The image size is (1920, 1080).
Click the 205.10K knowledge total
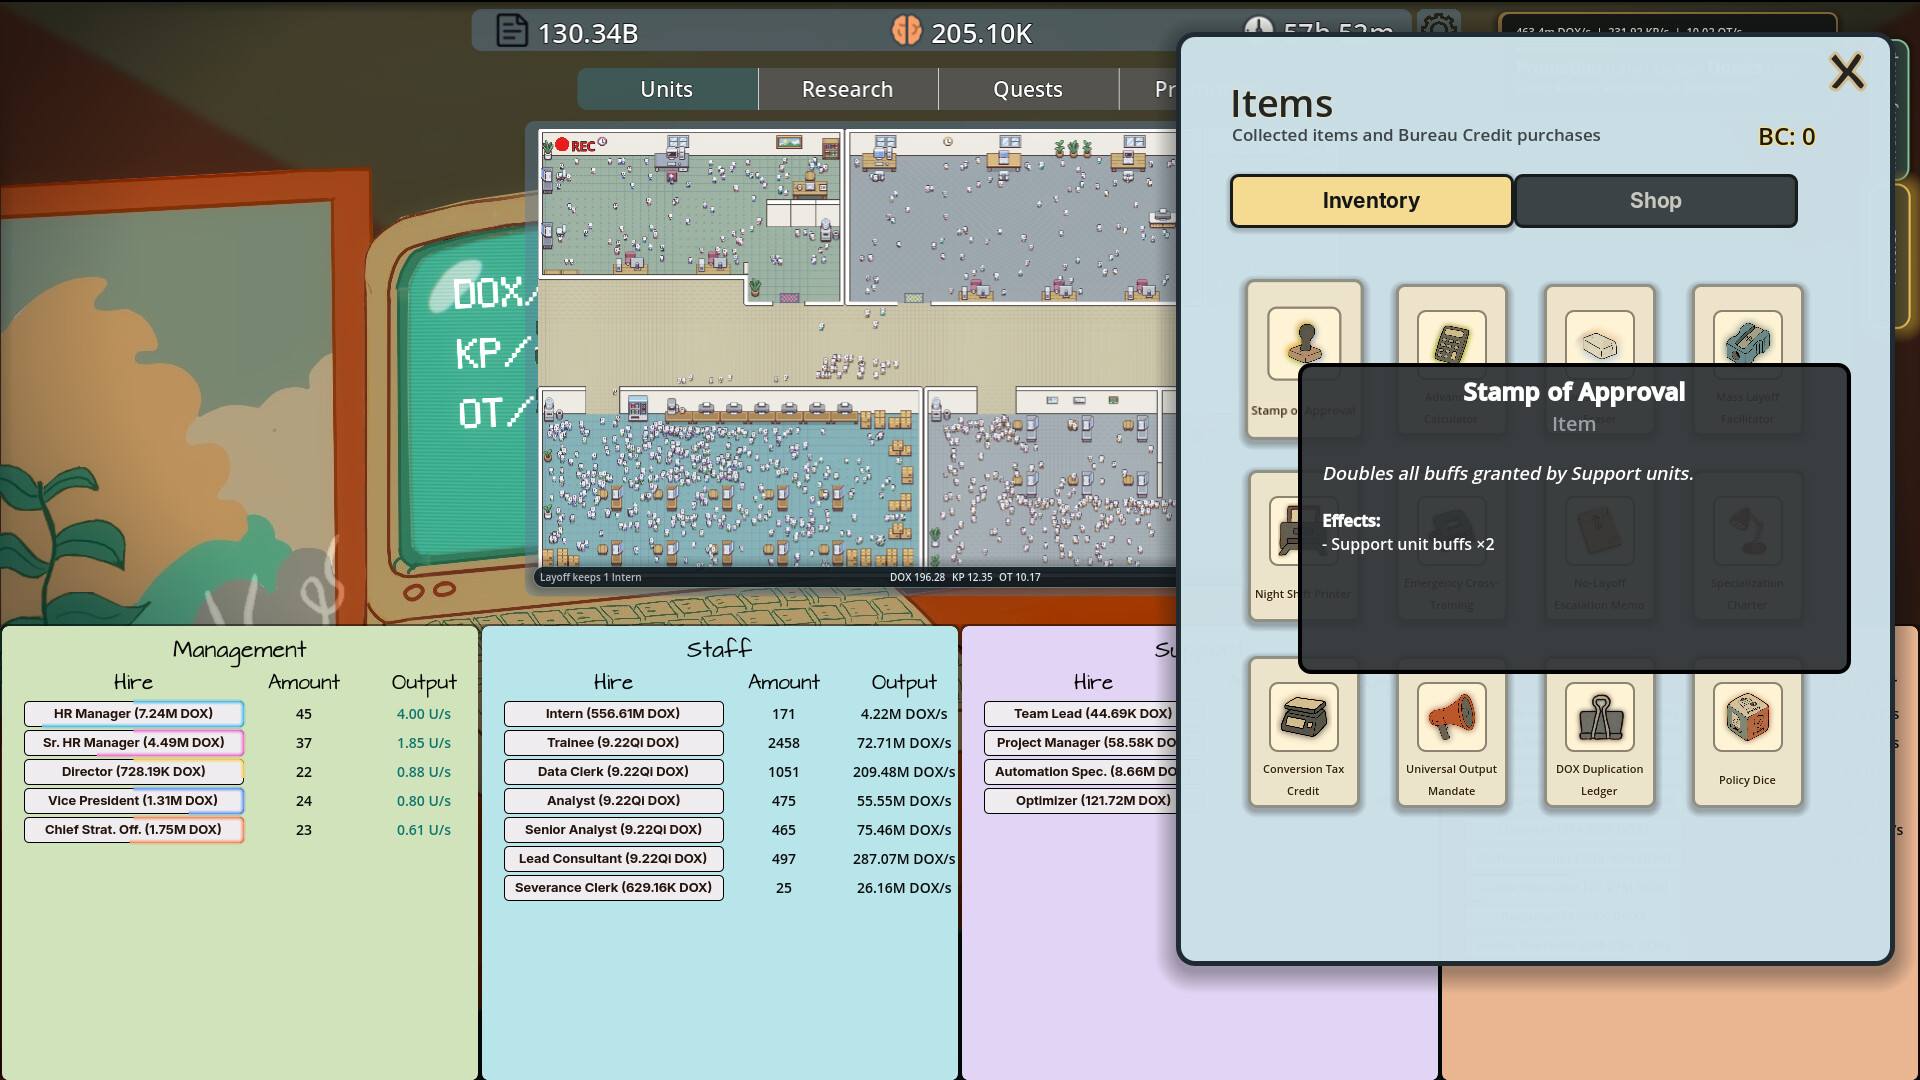981,33
